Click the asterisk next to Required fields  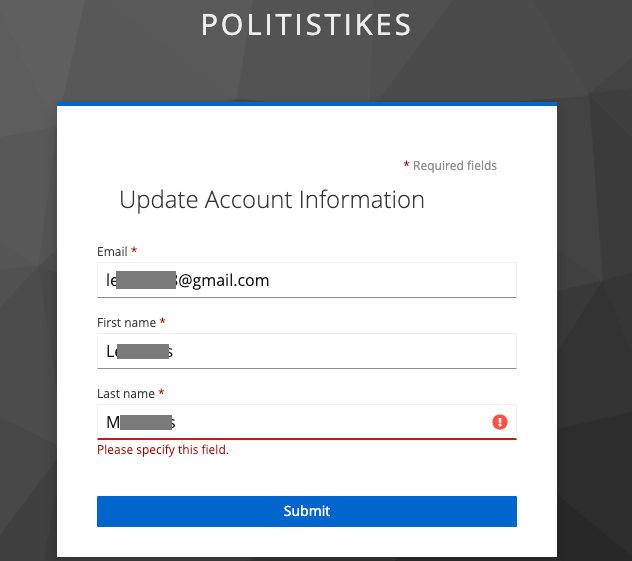coord(406,164)
